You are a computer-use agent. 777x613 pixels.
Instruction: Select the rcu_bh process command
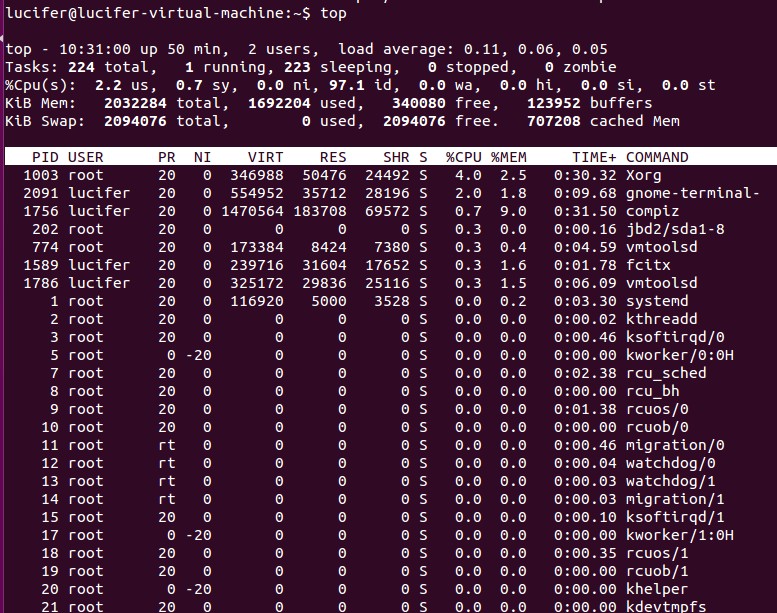(652, 391)
